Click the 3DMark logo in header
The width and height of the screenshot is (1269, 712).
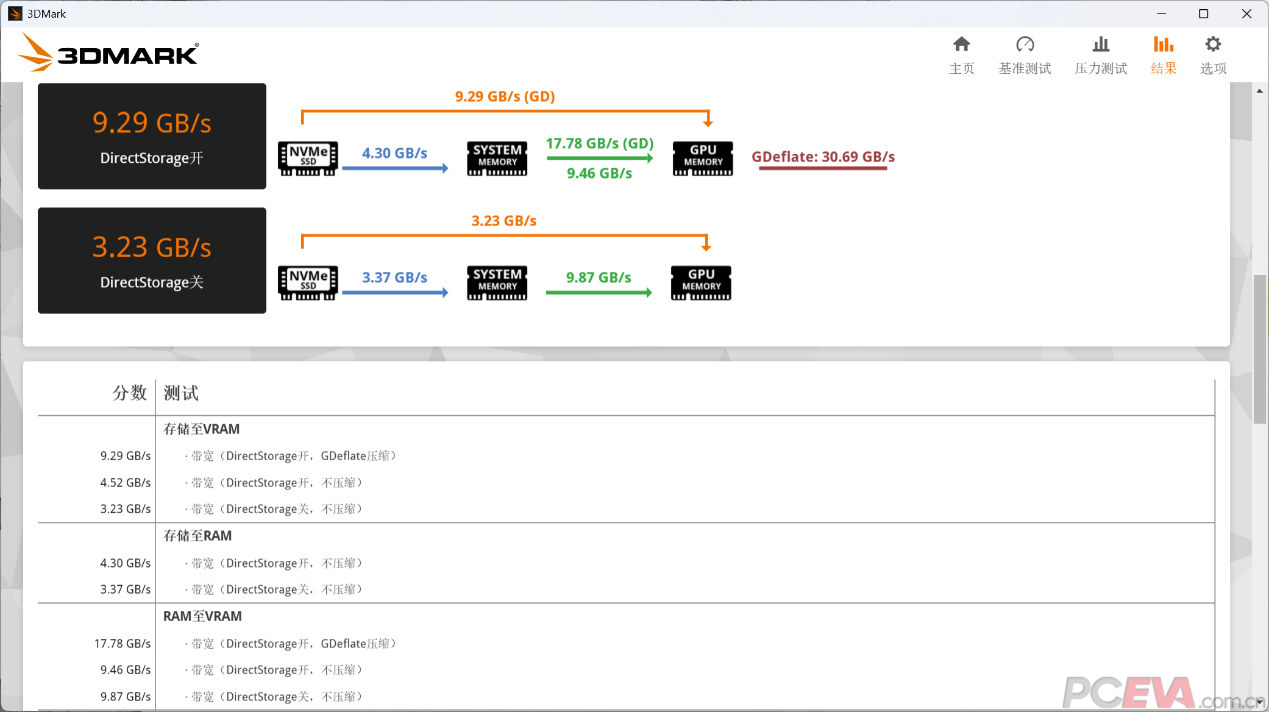[x=108, y=53]
